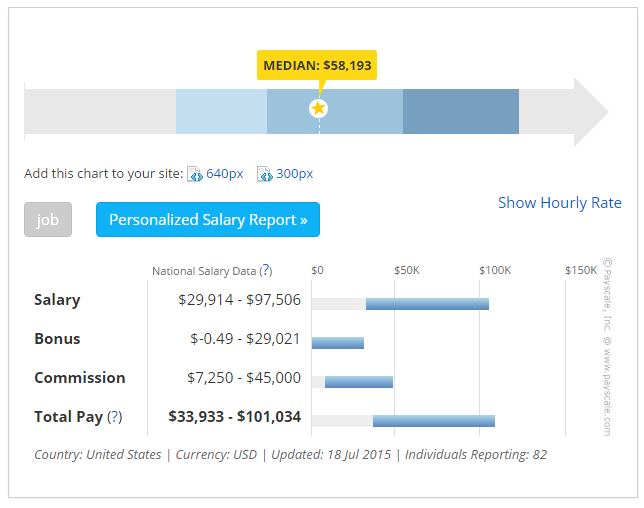Click the value $-0.49 - $29,021
This screenshot has height=508, width=644.
coord(245,339)
